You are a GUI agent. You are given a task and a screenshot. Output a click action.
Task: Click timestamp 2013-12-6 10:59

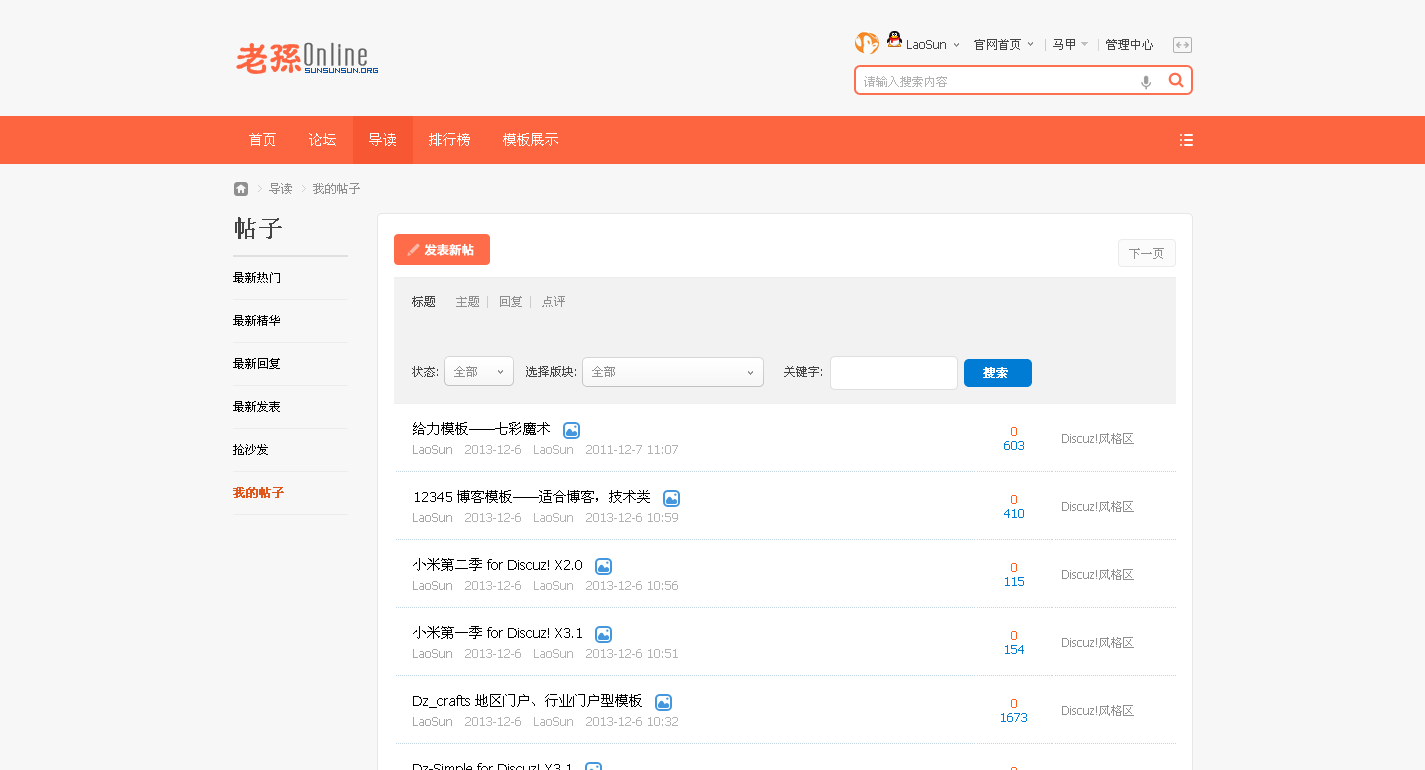click(x=632, y=518)
